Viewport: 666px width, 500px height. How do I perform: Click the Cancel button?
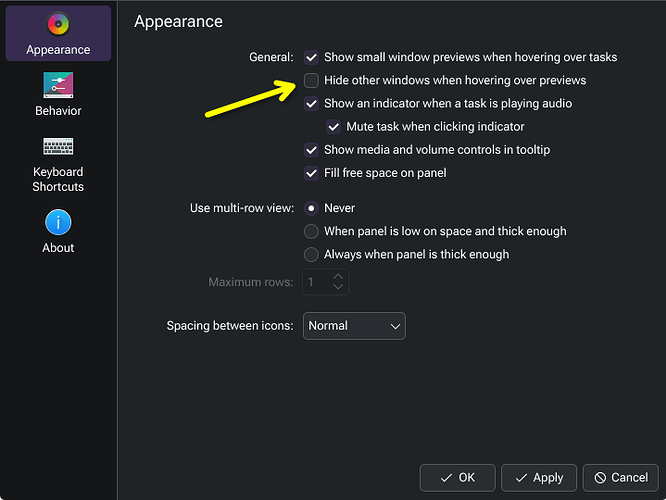pos(621,478)
